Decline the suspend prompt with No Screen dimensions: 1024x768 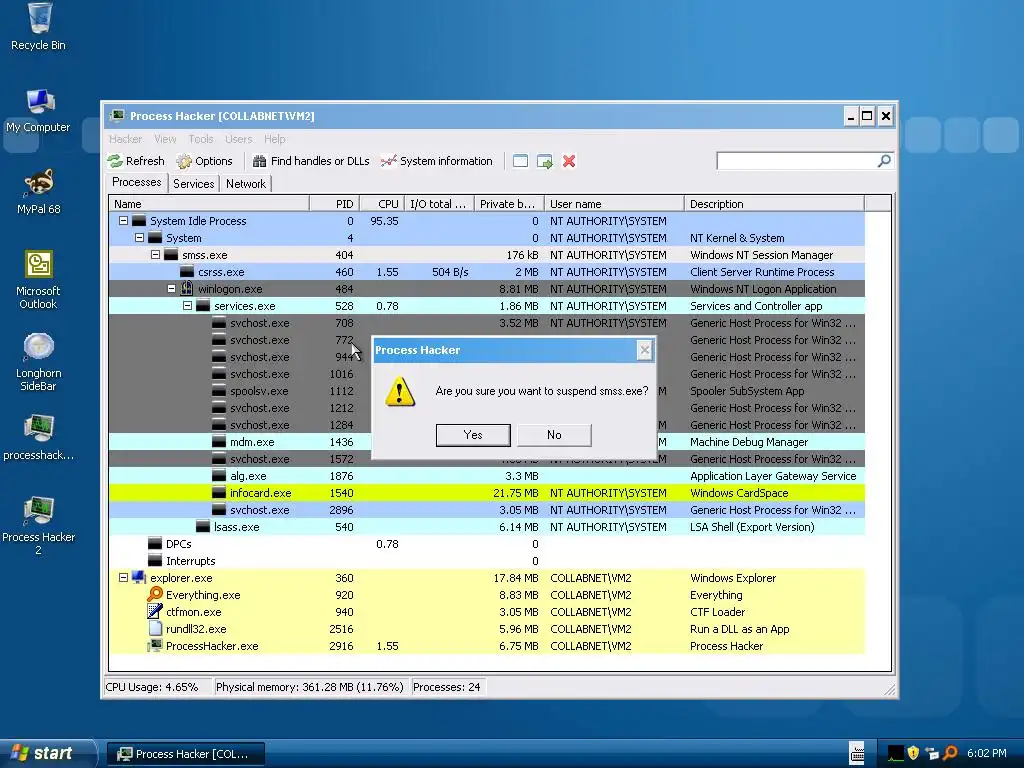[554, 435]
